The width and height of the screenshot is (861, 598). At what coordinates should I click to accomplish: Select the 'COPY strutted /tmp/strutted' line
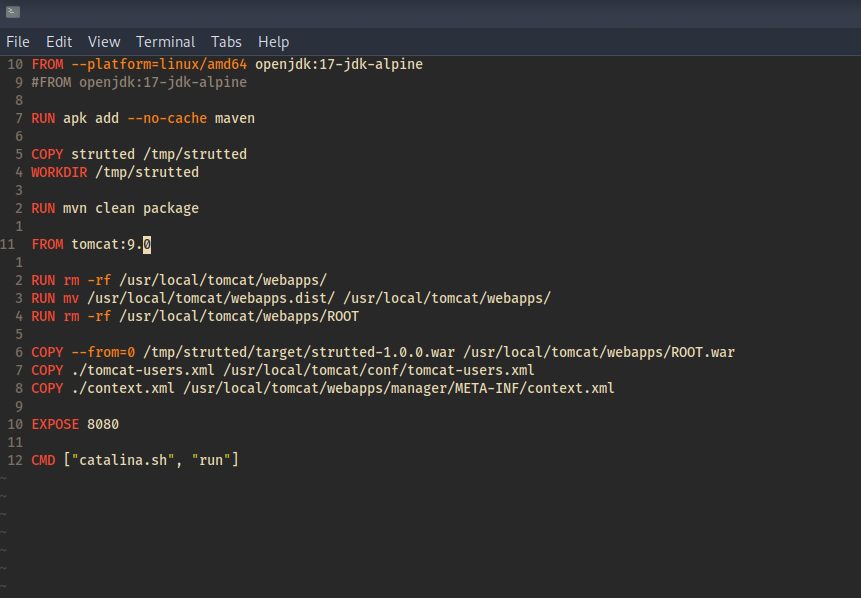click(139, 154)
